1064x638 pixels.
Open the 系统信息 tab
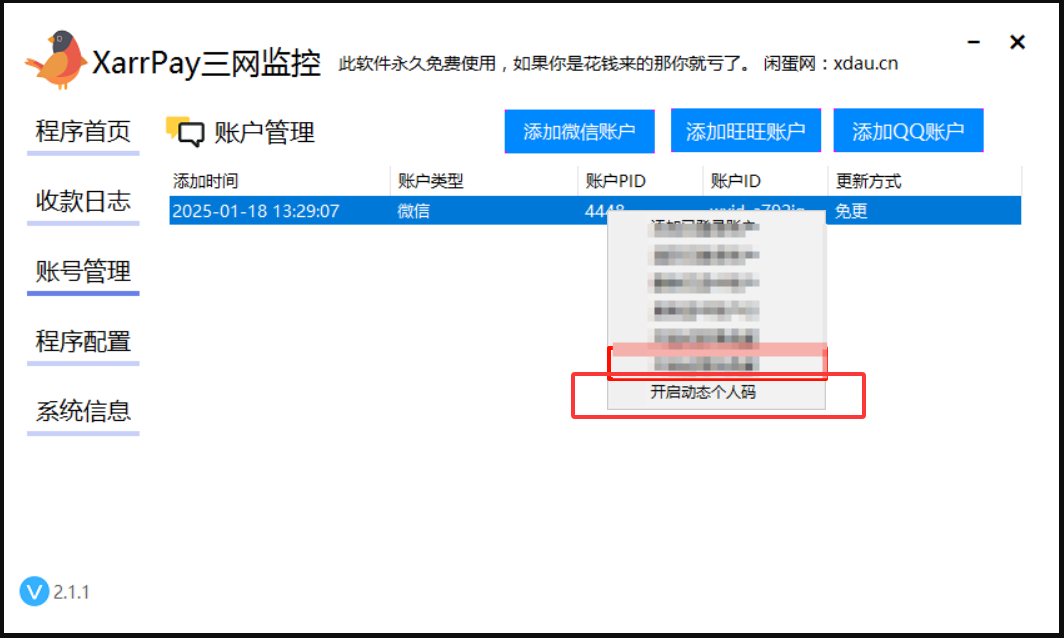coord(83,411)
